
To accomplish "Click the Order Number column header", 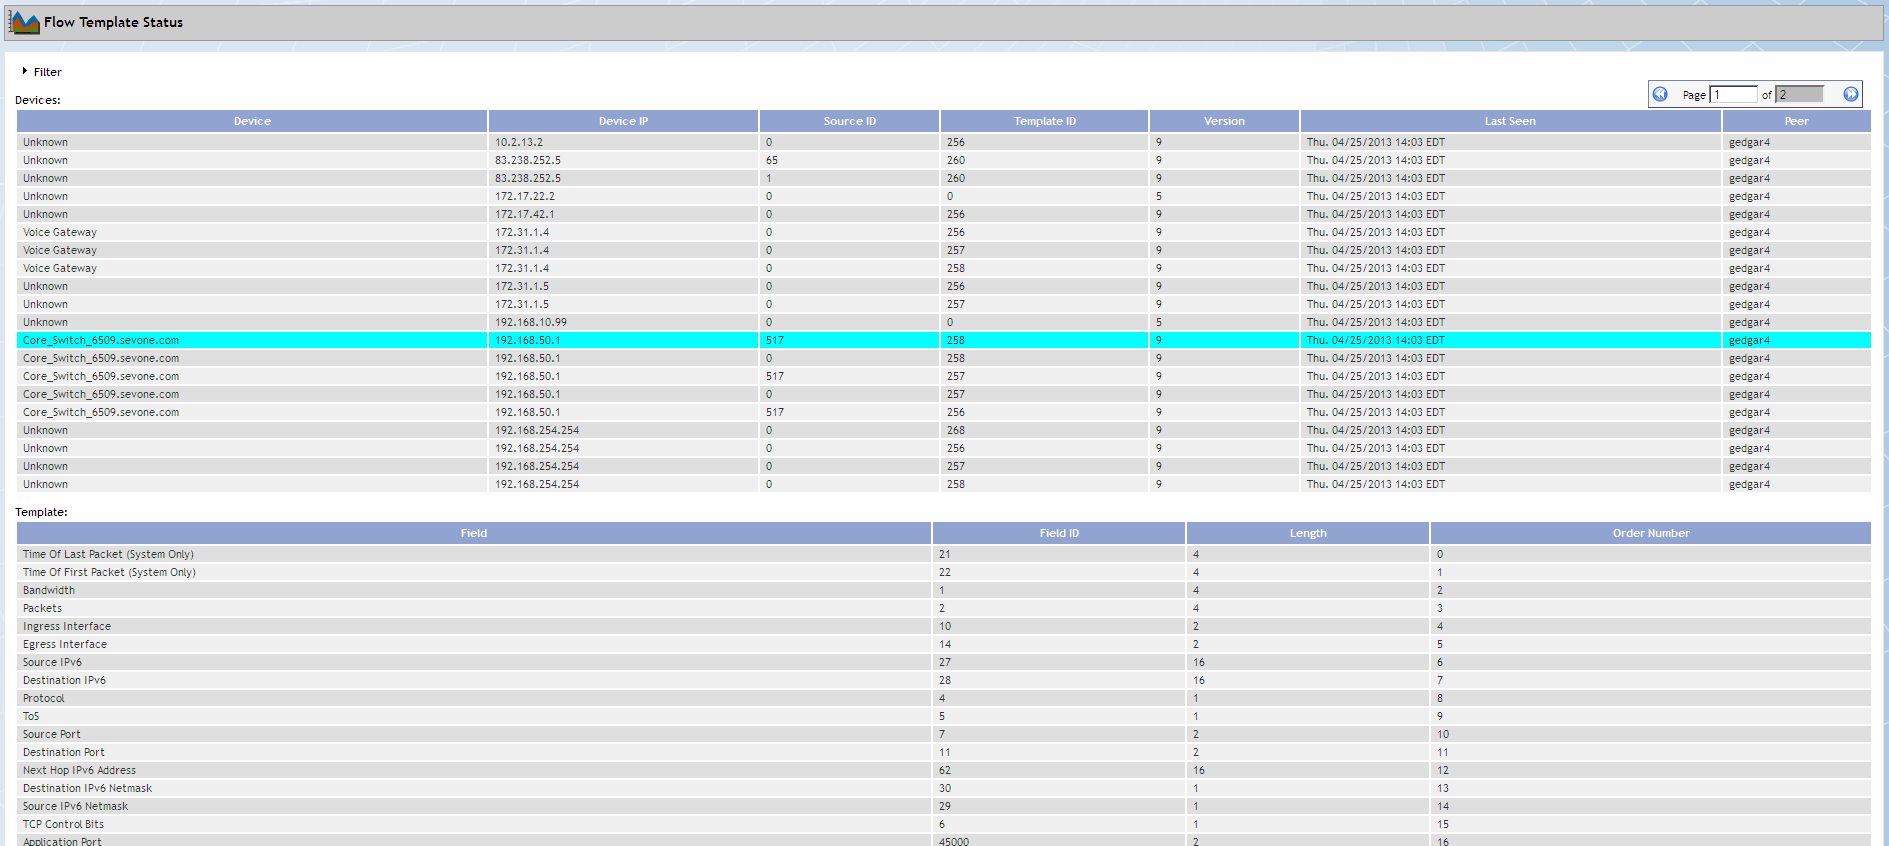I will (x=1650, y=533).
